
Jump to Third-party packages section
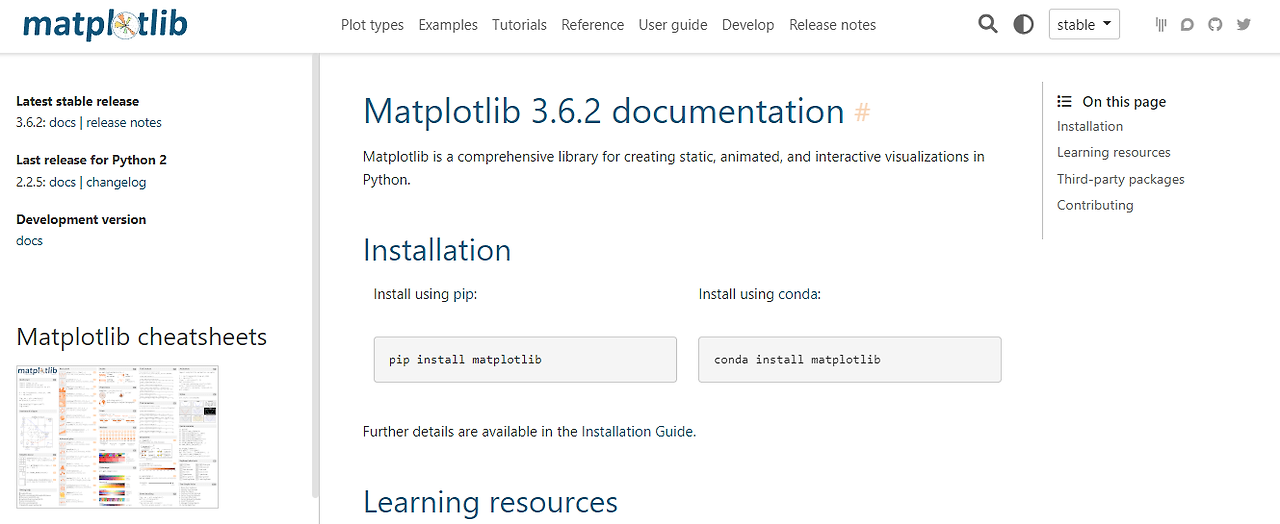(x=1120, y=179)
